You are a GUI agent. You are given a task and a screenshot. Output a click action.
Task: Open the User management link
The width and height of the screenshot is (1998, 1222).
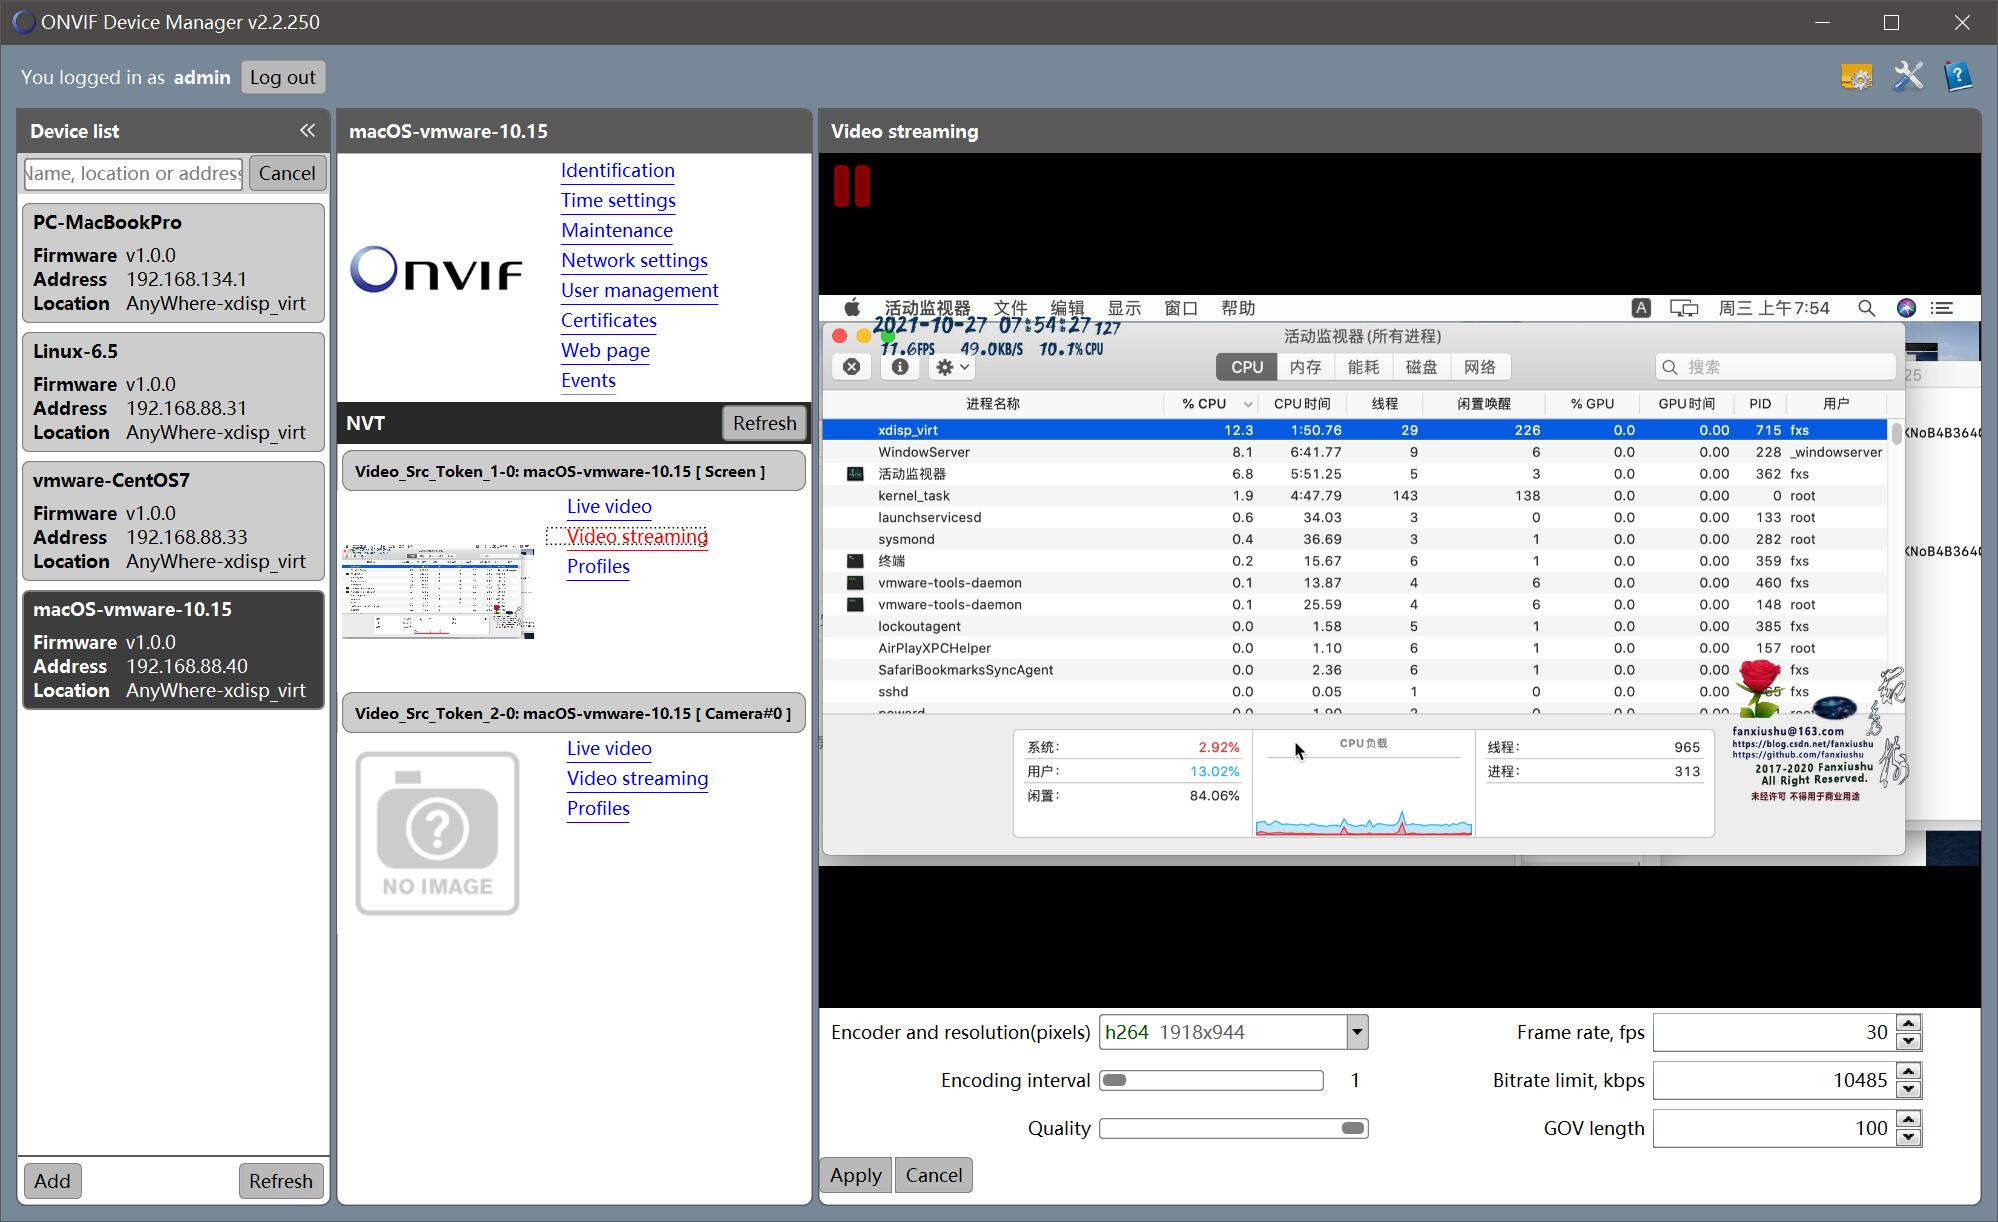click(x=639, y=290)
